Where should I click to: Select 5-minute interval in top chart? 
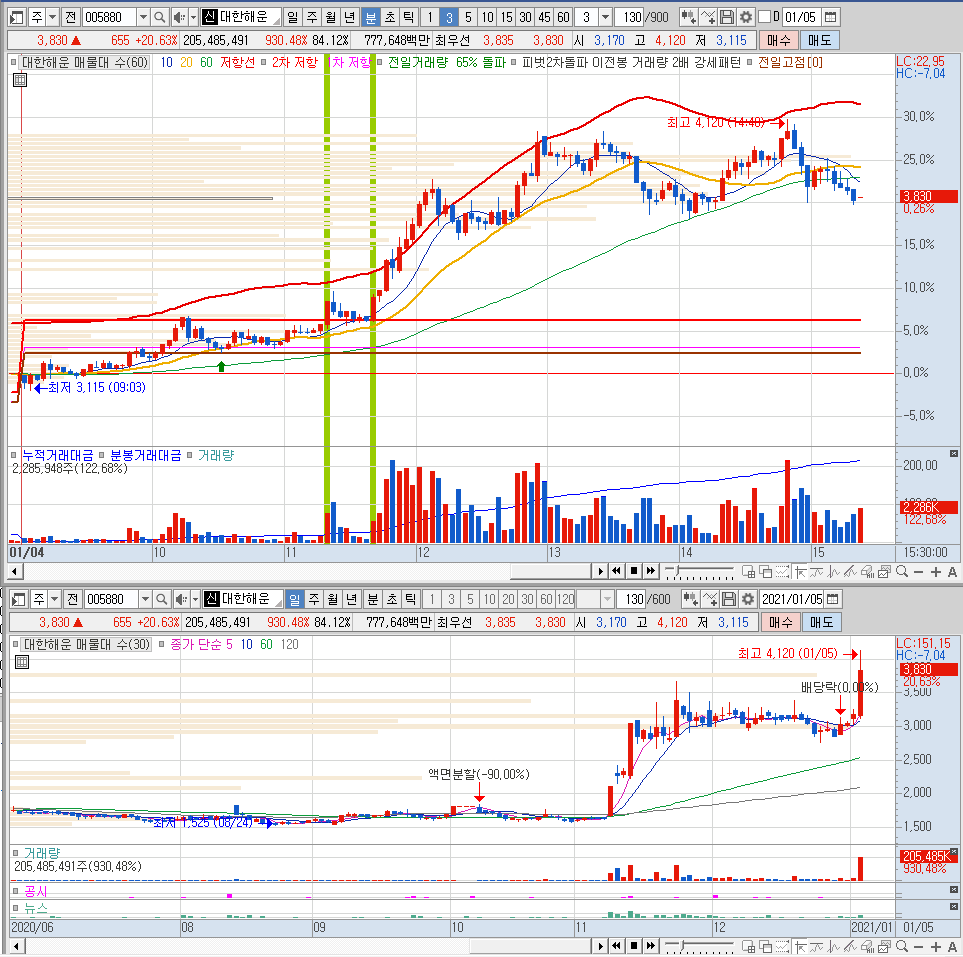pyautogui.click(x=468, y=17)
